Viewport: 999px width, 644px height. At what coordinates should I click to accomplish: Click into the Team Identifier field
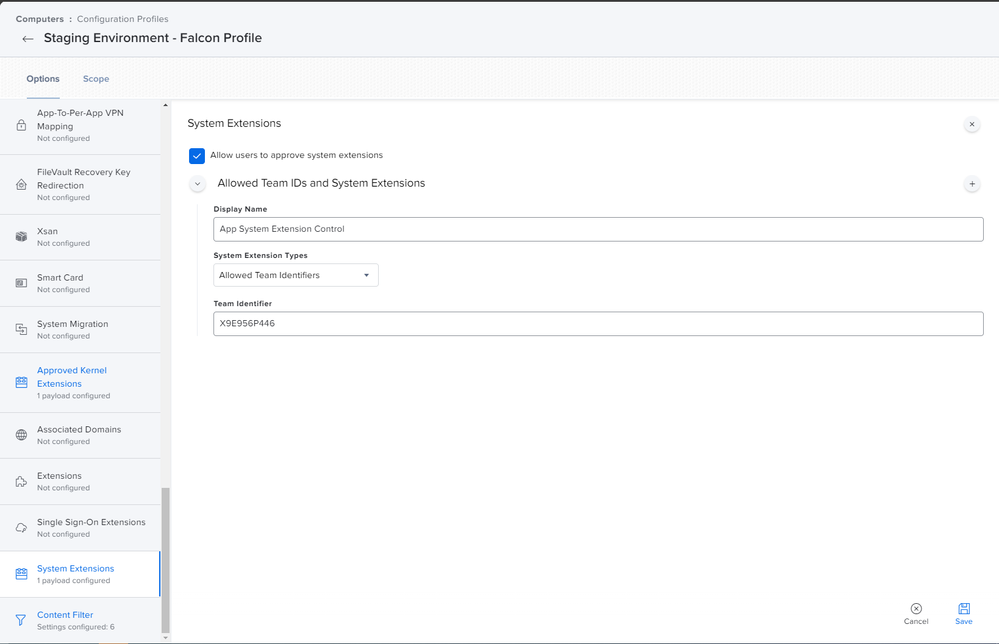tap(598, 324)
